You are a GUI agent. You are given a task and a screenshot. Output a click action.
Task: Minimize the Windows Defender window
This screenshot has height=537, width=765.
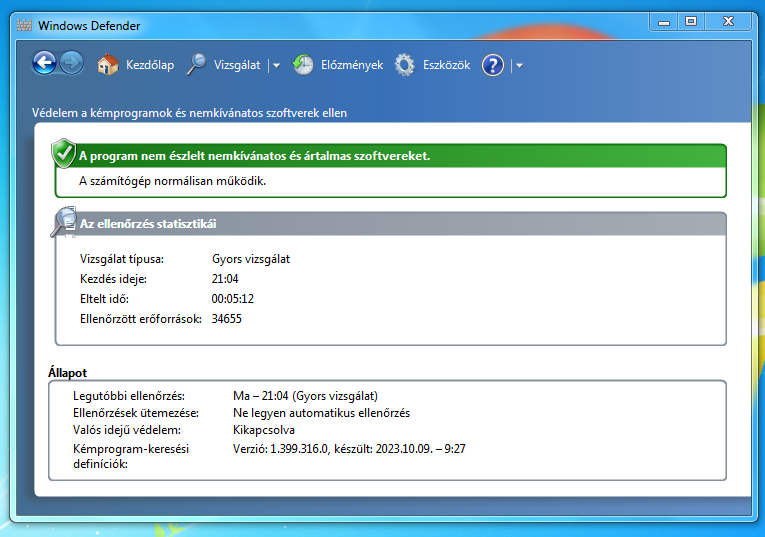664,22
